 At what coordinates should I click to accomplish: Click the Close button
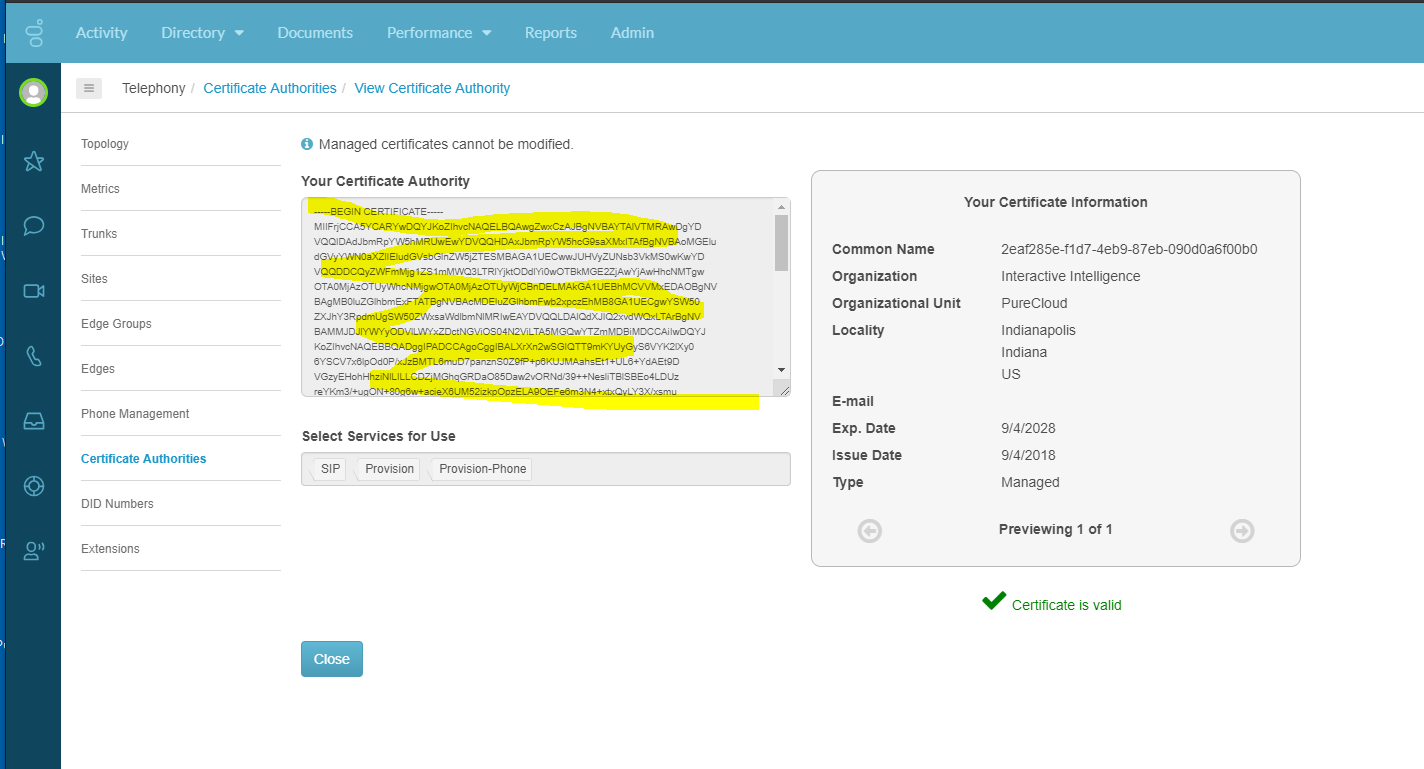coord(332,659)
